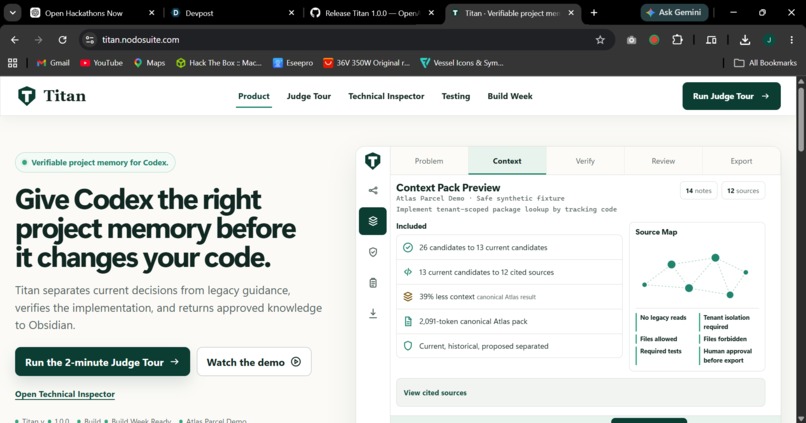
Task: Bookmark this page with star icon
Action: click(x=600, y=40)
